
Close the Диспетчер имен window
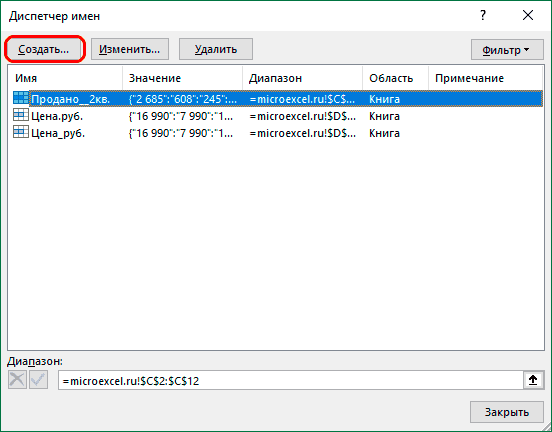pos(528,15)
